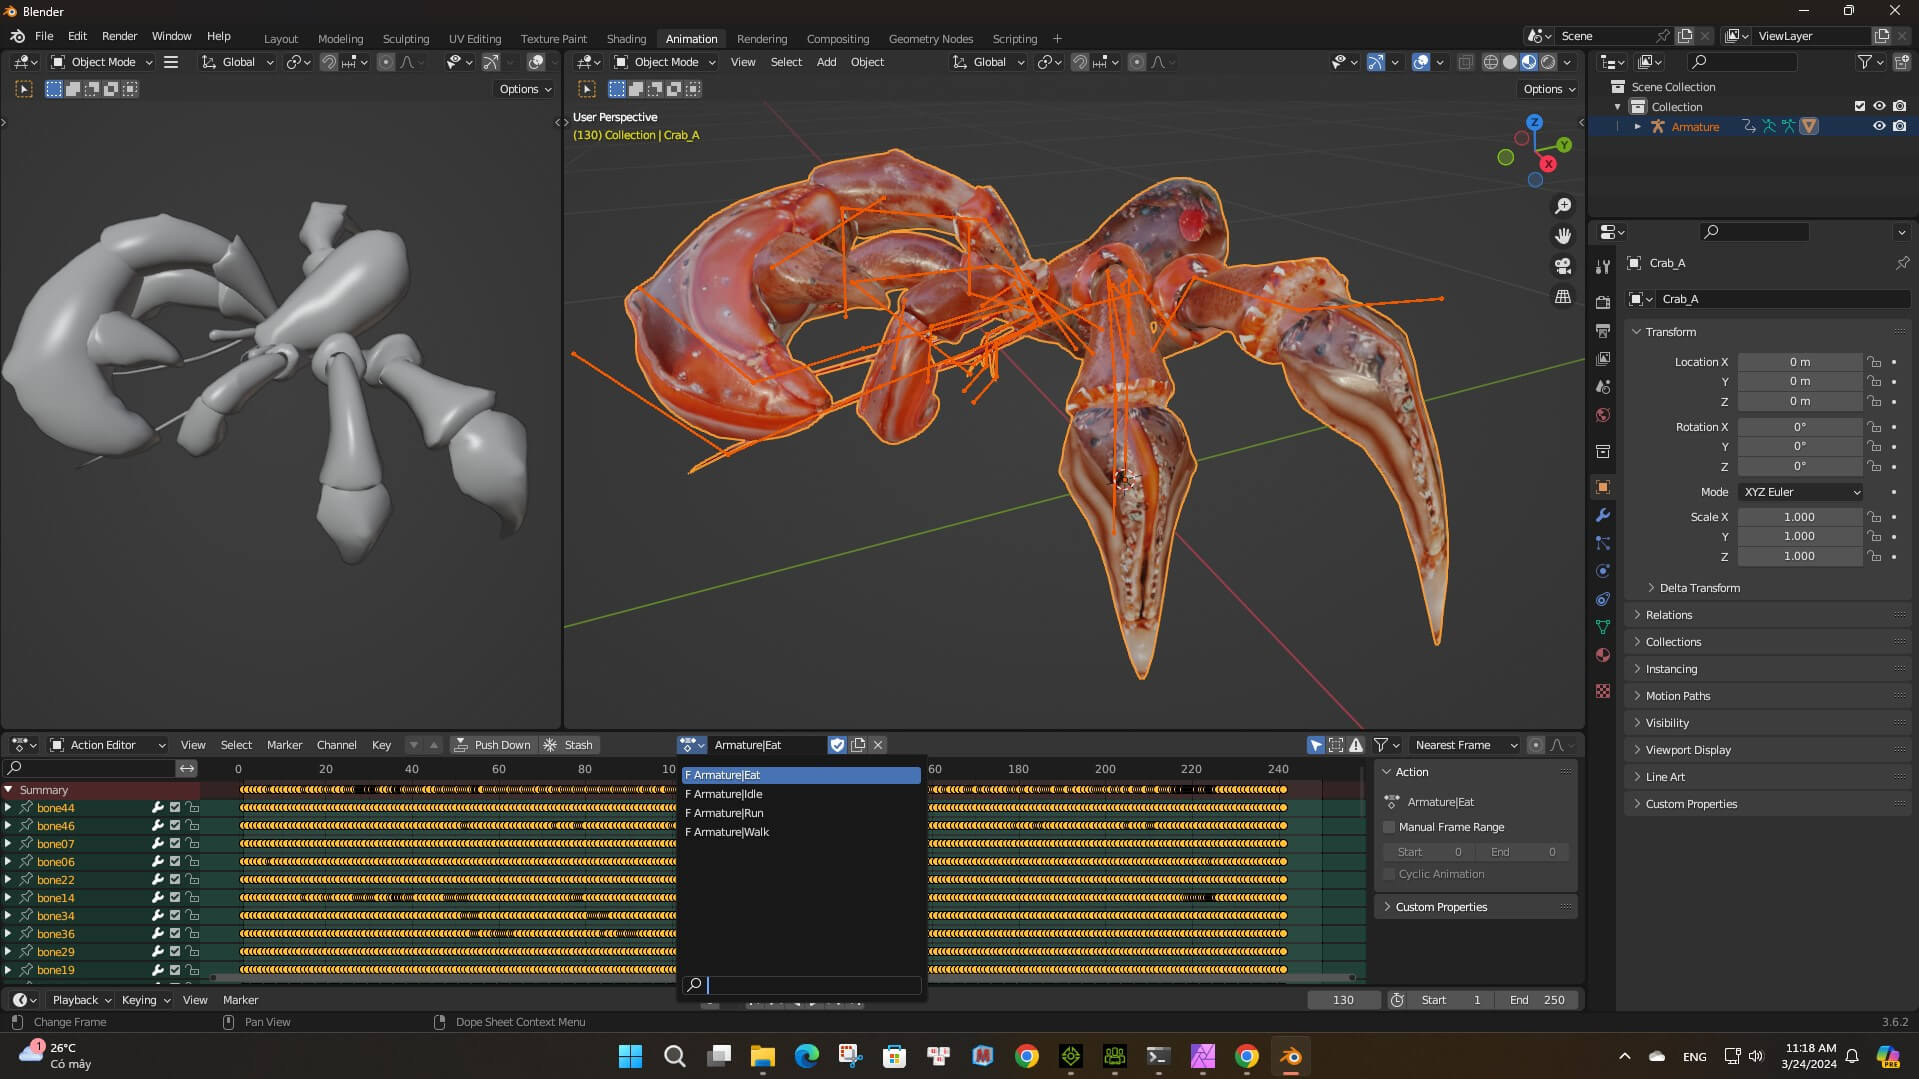Switch to the Geometry Nodes workspace tab
The image size is (1919, 1079).
pos(930,39)
